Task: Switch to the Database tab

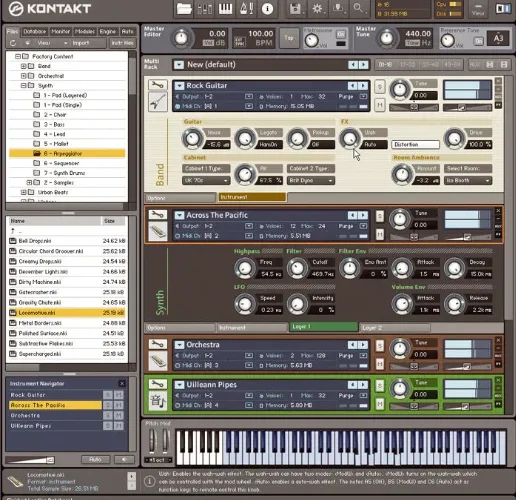Action: click(34, 31)
